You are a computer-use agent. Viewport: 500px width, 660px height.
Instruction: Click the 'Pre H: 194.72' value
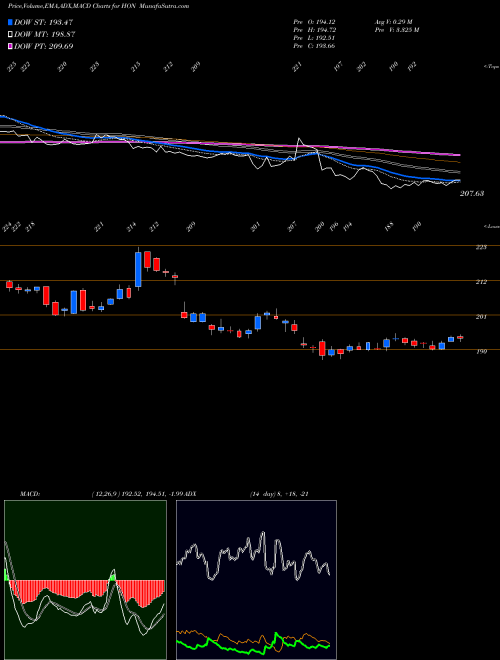tap(314, 29)
